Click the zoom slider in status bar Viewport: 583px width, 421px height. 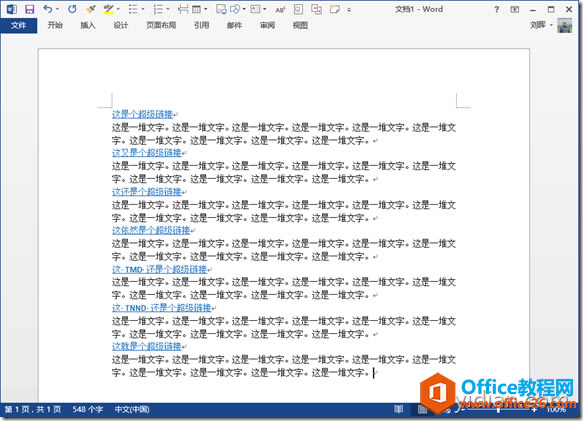coord(498,409)
